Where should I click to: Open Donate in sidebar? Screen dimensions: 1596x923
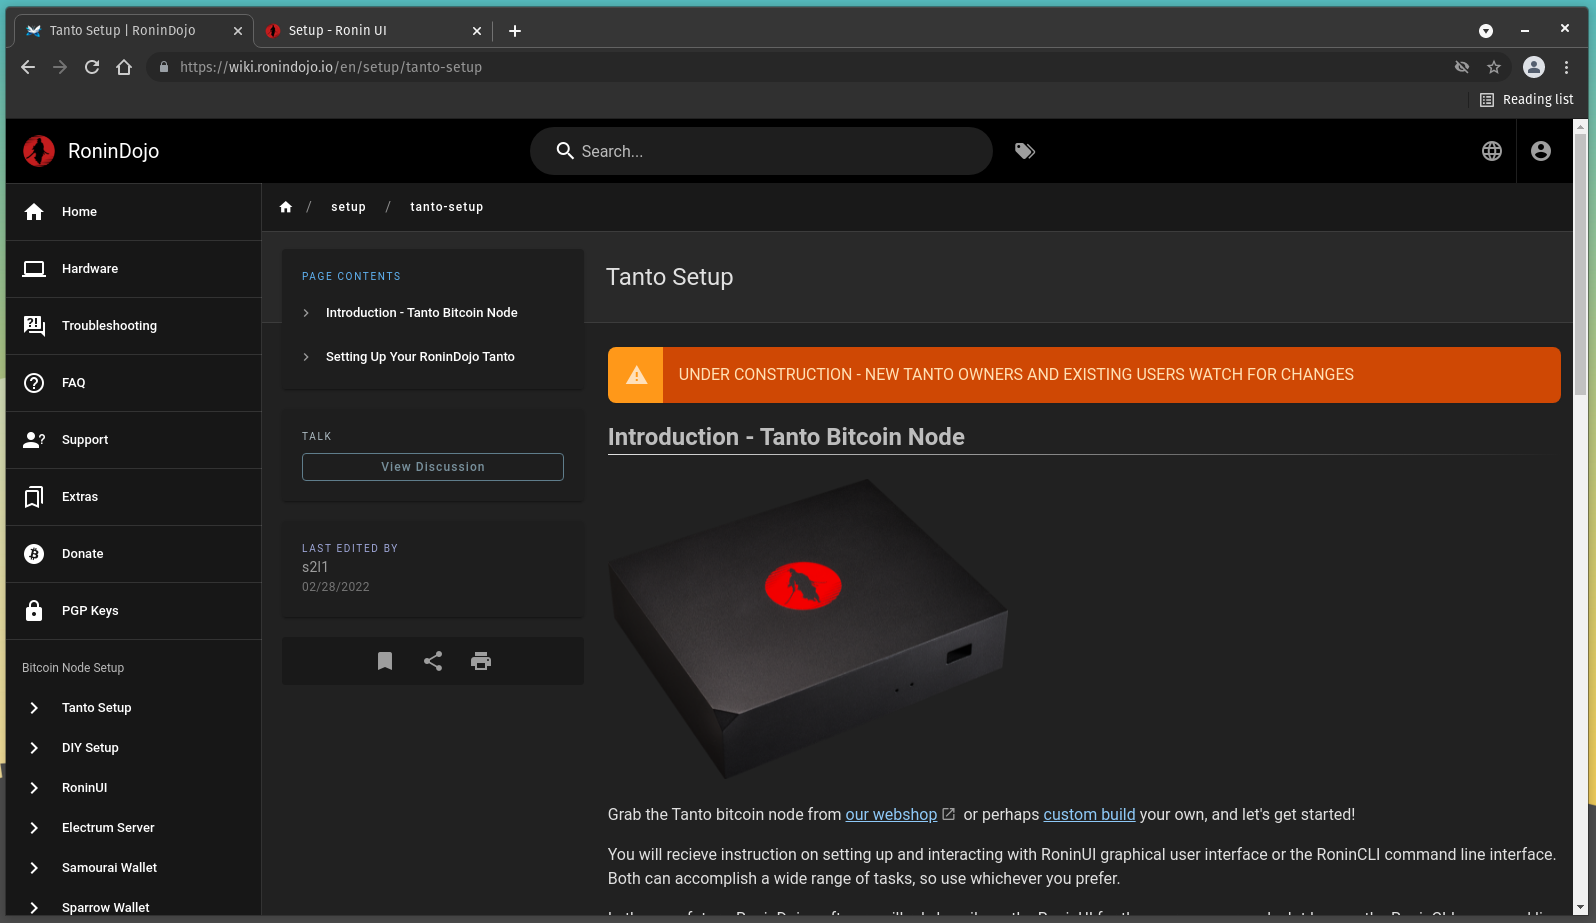[133, 554]
